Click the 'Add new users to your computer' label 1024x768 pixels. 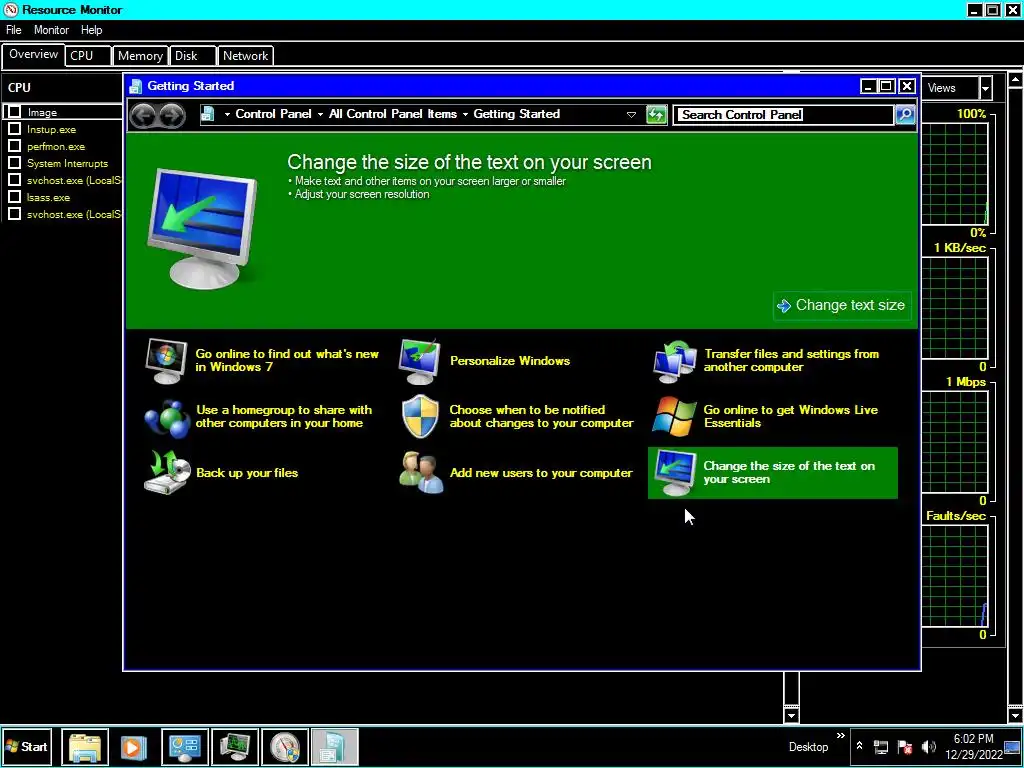(x=541, y=473)
